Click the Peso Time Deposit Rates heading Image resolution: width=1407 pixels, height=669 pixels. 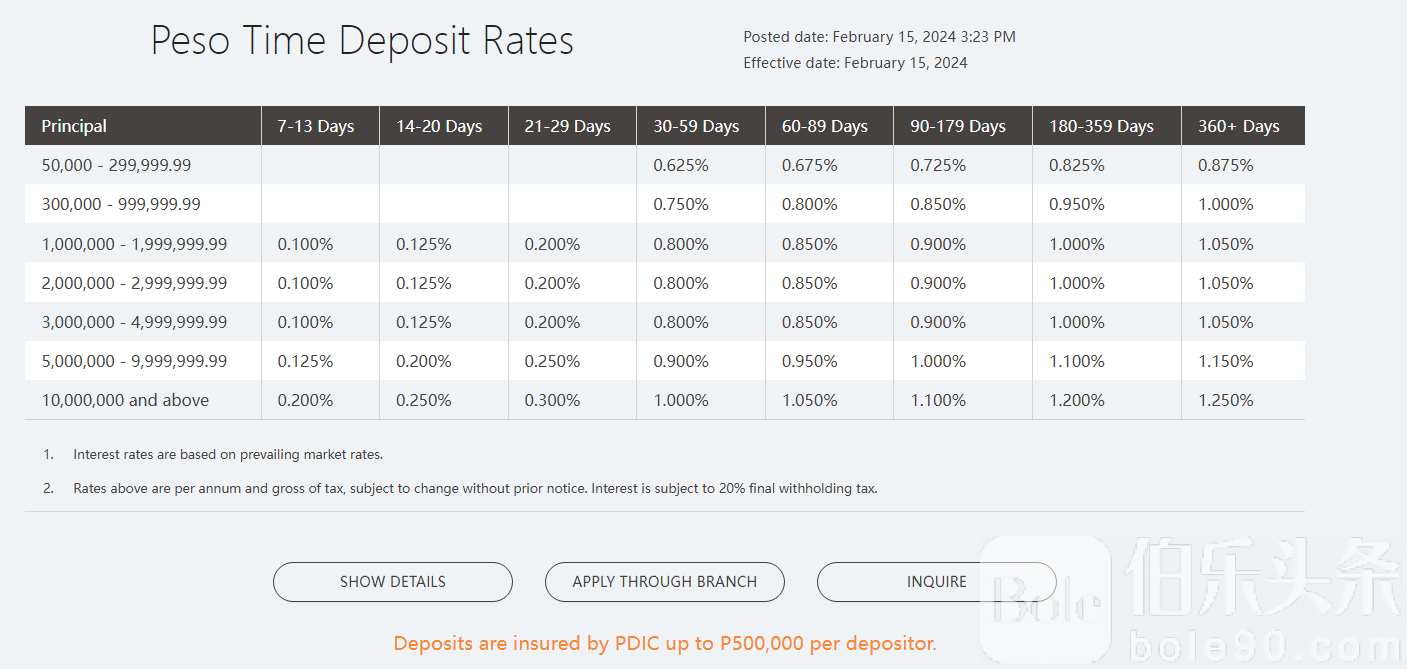pos(362,41)
